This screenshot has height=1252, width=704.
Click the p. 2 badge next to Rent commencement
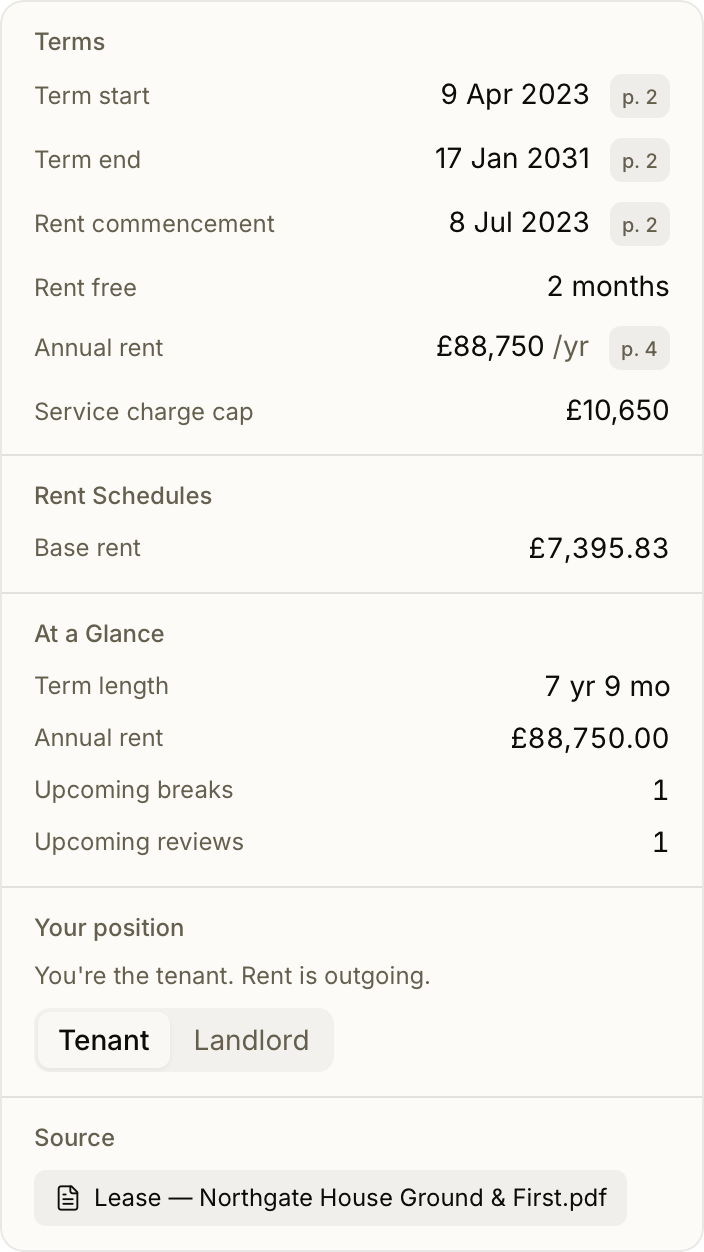click(640, 225)
